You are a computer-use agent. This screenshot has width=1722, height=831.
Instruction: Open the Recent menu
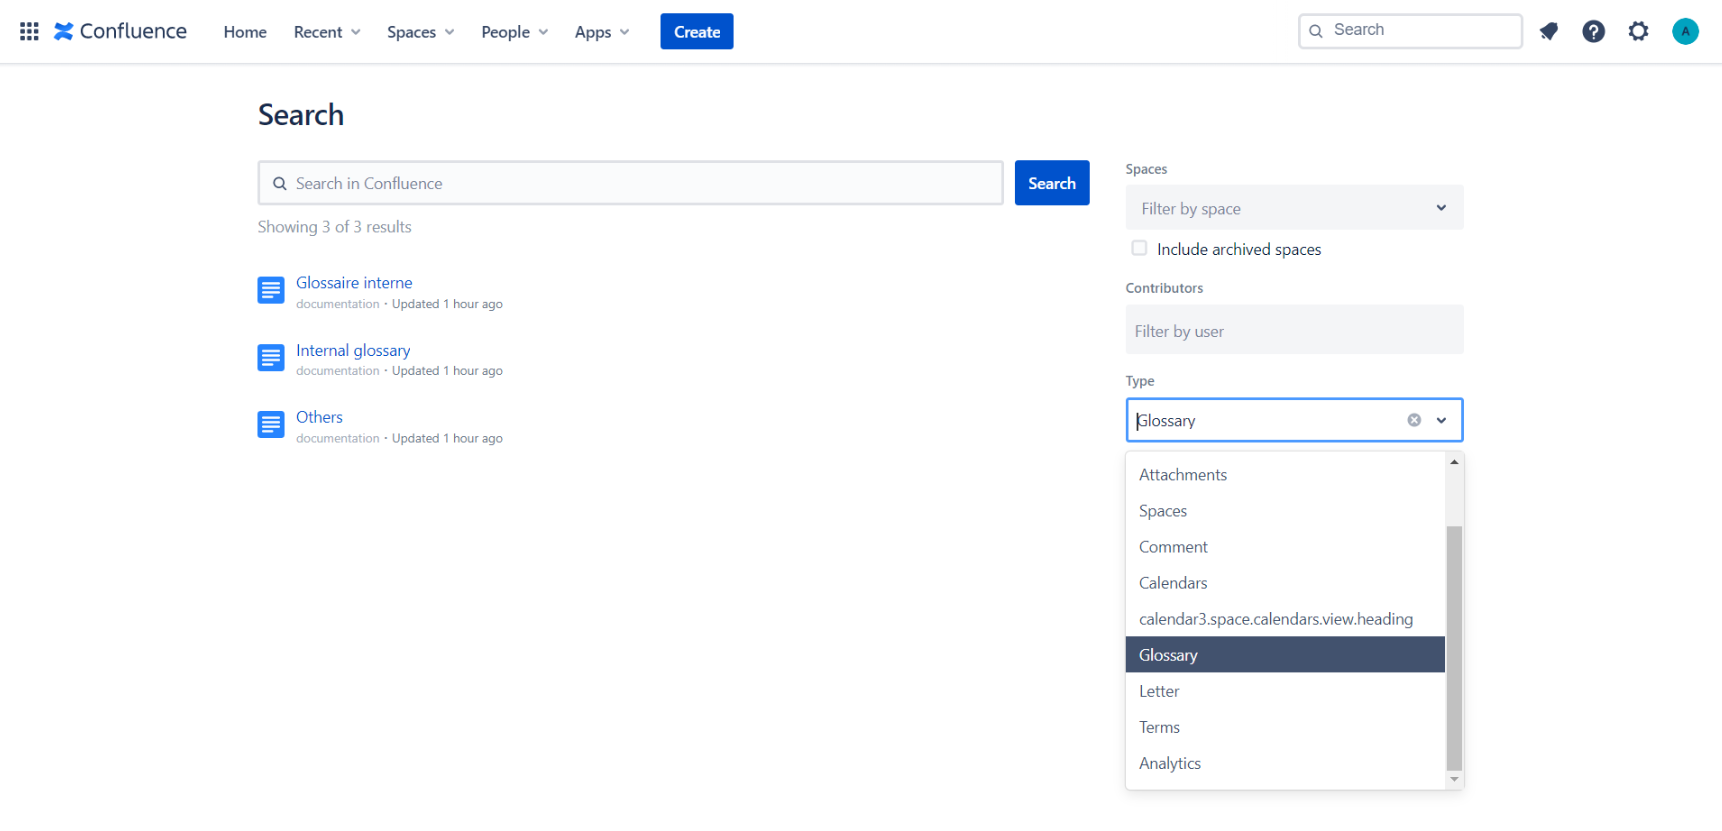pos(327,32)
